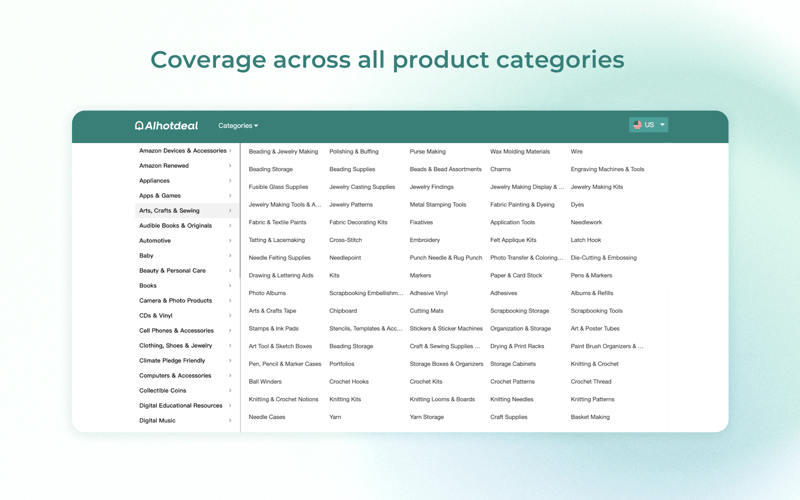
Task: Open Needle Felting Supplies link
Action: (280, 258)
